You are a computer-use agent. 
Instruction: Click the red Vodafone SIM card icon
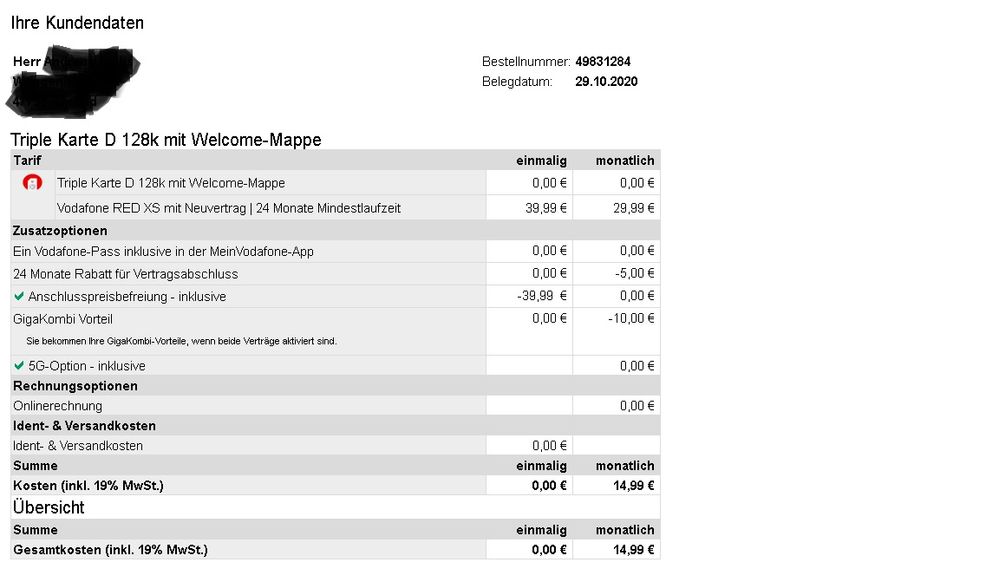(x=32, y=183)
